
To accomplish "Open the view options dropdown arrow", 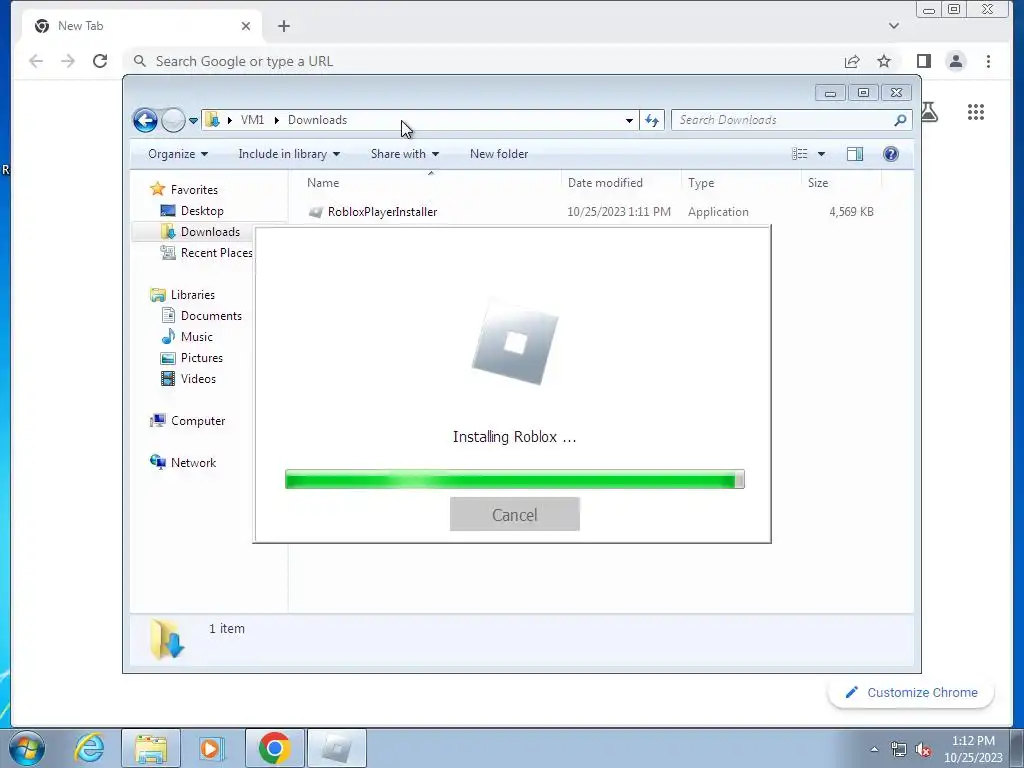I will (822, 154).
